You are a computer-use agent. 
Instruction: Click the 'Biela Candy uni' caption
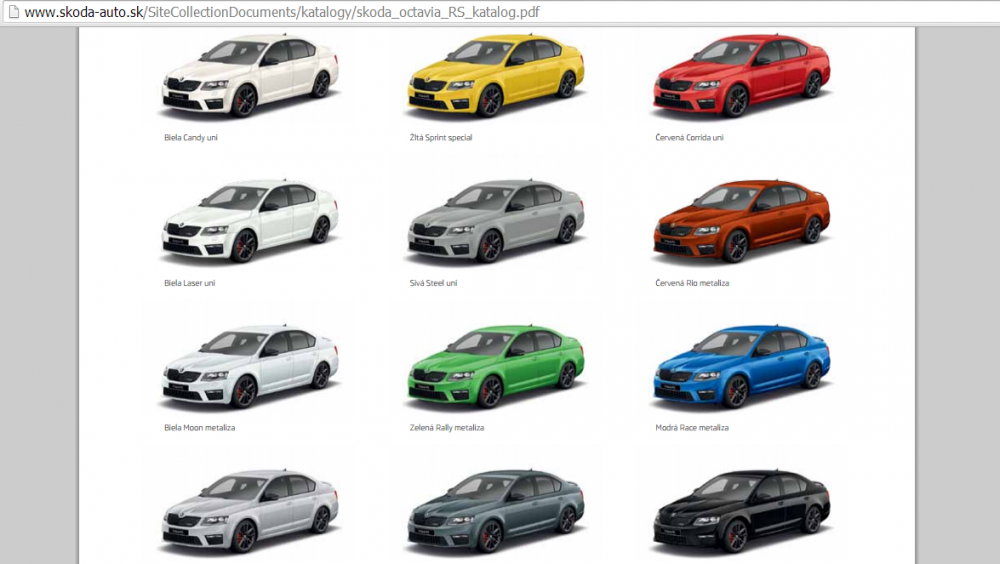(x=191, y=137)
